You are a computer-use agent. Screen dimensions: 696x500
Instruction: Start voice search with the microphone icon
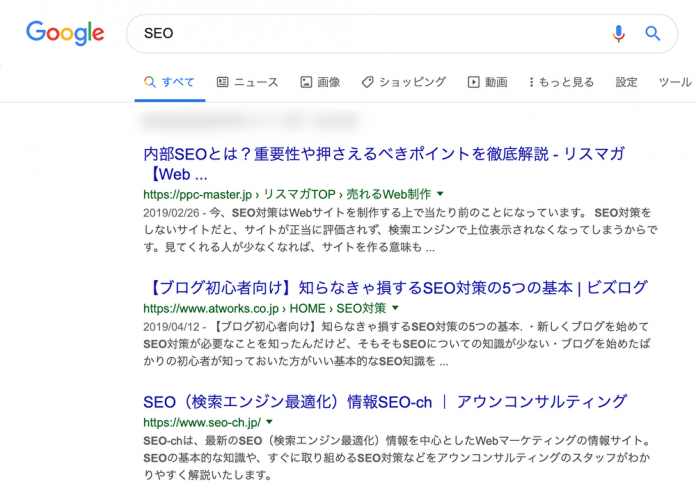[618, 33]
